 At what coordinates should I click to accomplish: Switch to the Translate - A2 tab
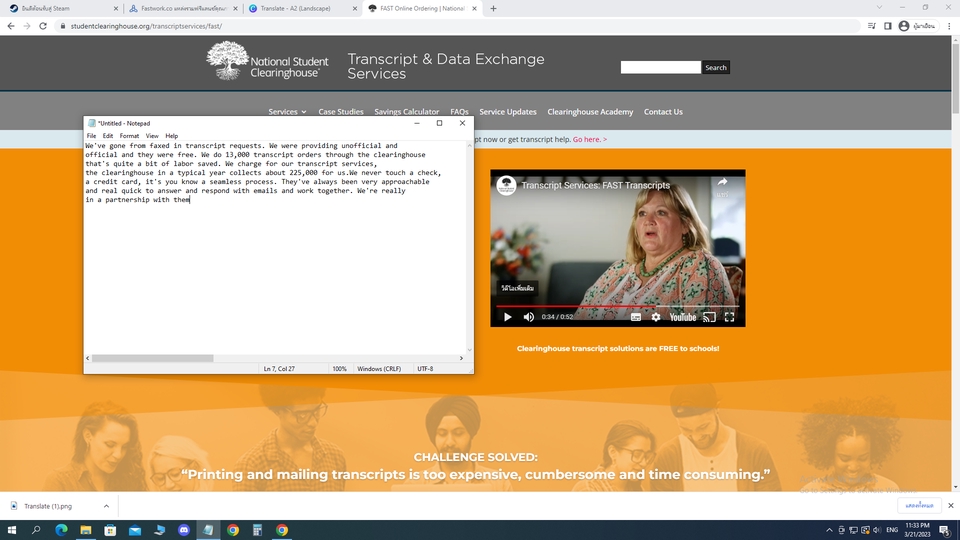pos(301,9)
